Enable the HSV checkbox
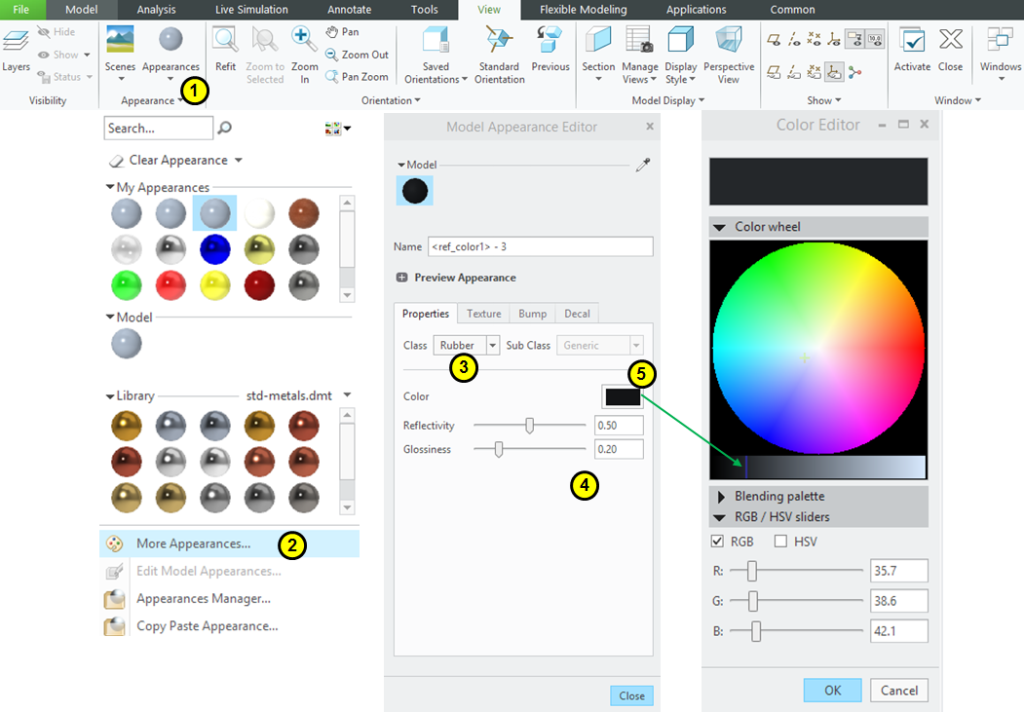 (x=782, y=541)
